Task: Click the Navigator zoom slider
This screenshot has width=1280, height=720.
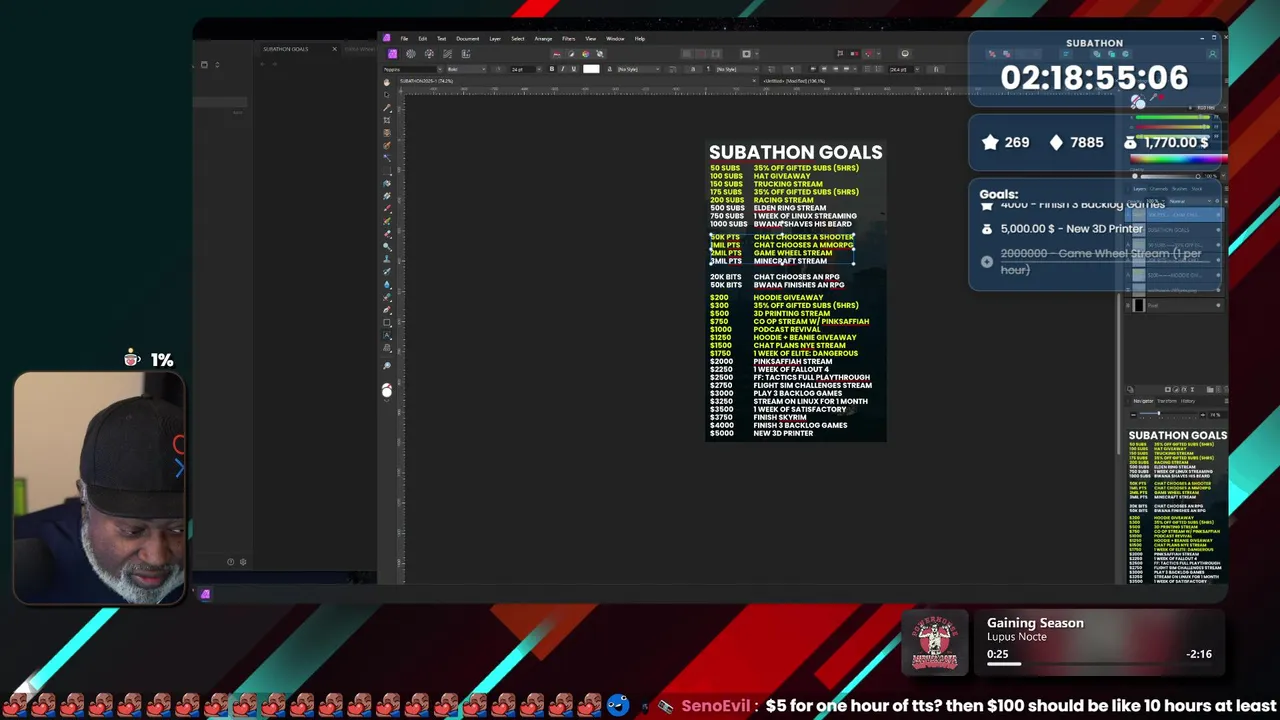Action: [1167, 413]
